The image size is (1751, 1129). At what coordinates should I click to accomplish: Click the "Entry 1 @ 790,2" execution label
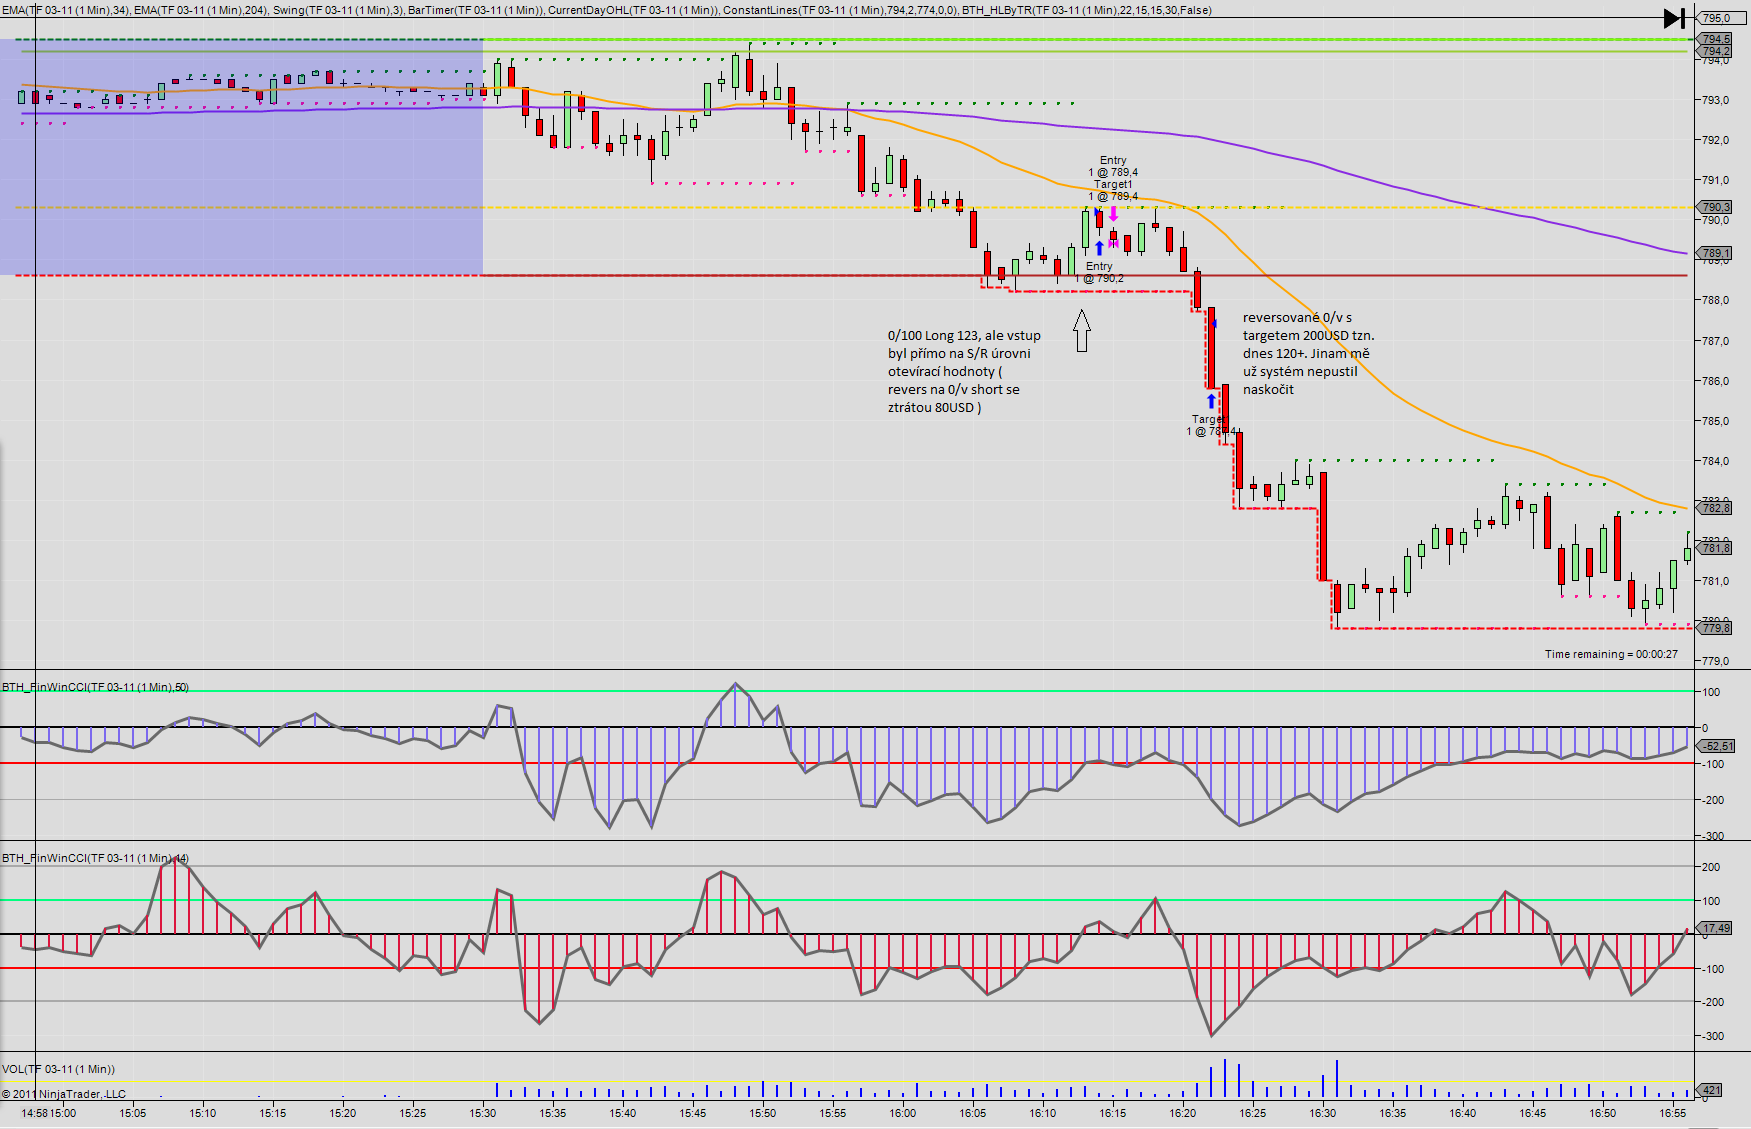tap(1099, 272)
